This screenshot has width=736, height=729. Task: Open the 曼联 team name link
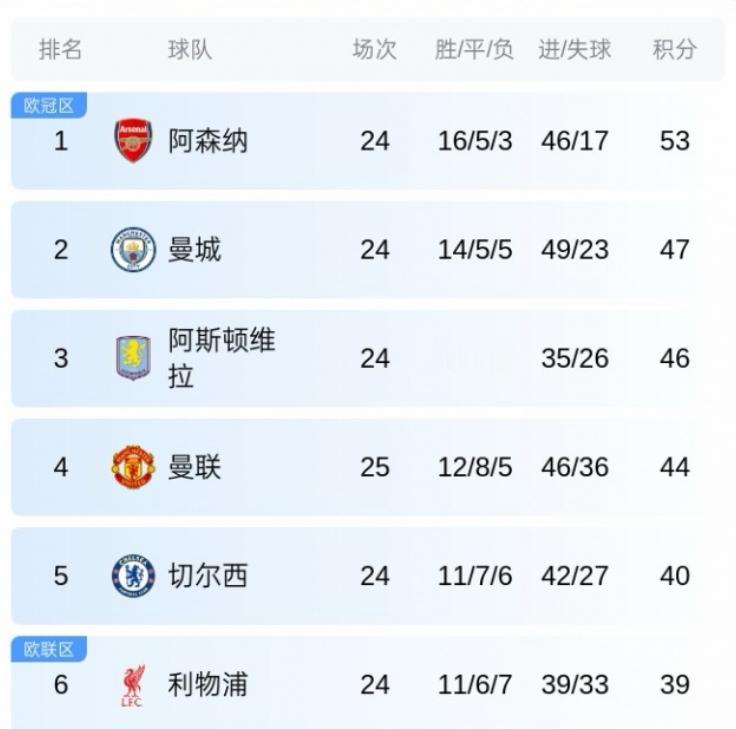(194, 467)
